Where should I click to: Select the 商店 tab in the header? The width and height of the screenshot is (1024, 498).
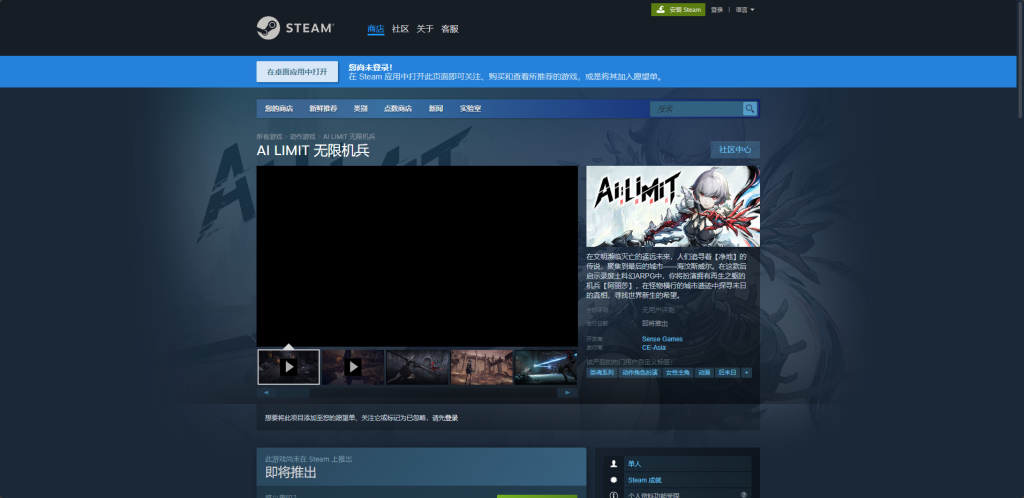tap(376, 29)
